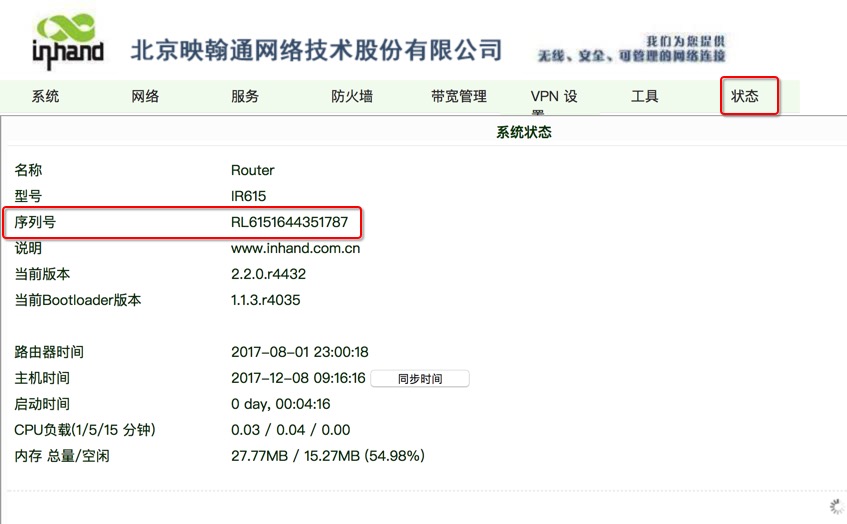Click the model value IR615
The width and height of the screenshot is (847, 524).
coord(249,196)
